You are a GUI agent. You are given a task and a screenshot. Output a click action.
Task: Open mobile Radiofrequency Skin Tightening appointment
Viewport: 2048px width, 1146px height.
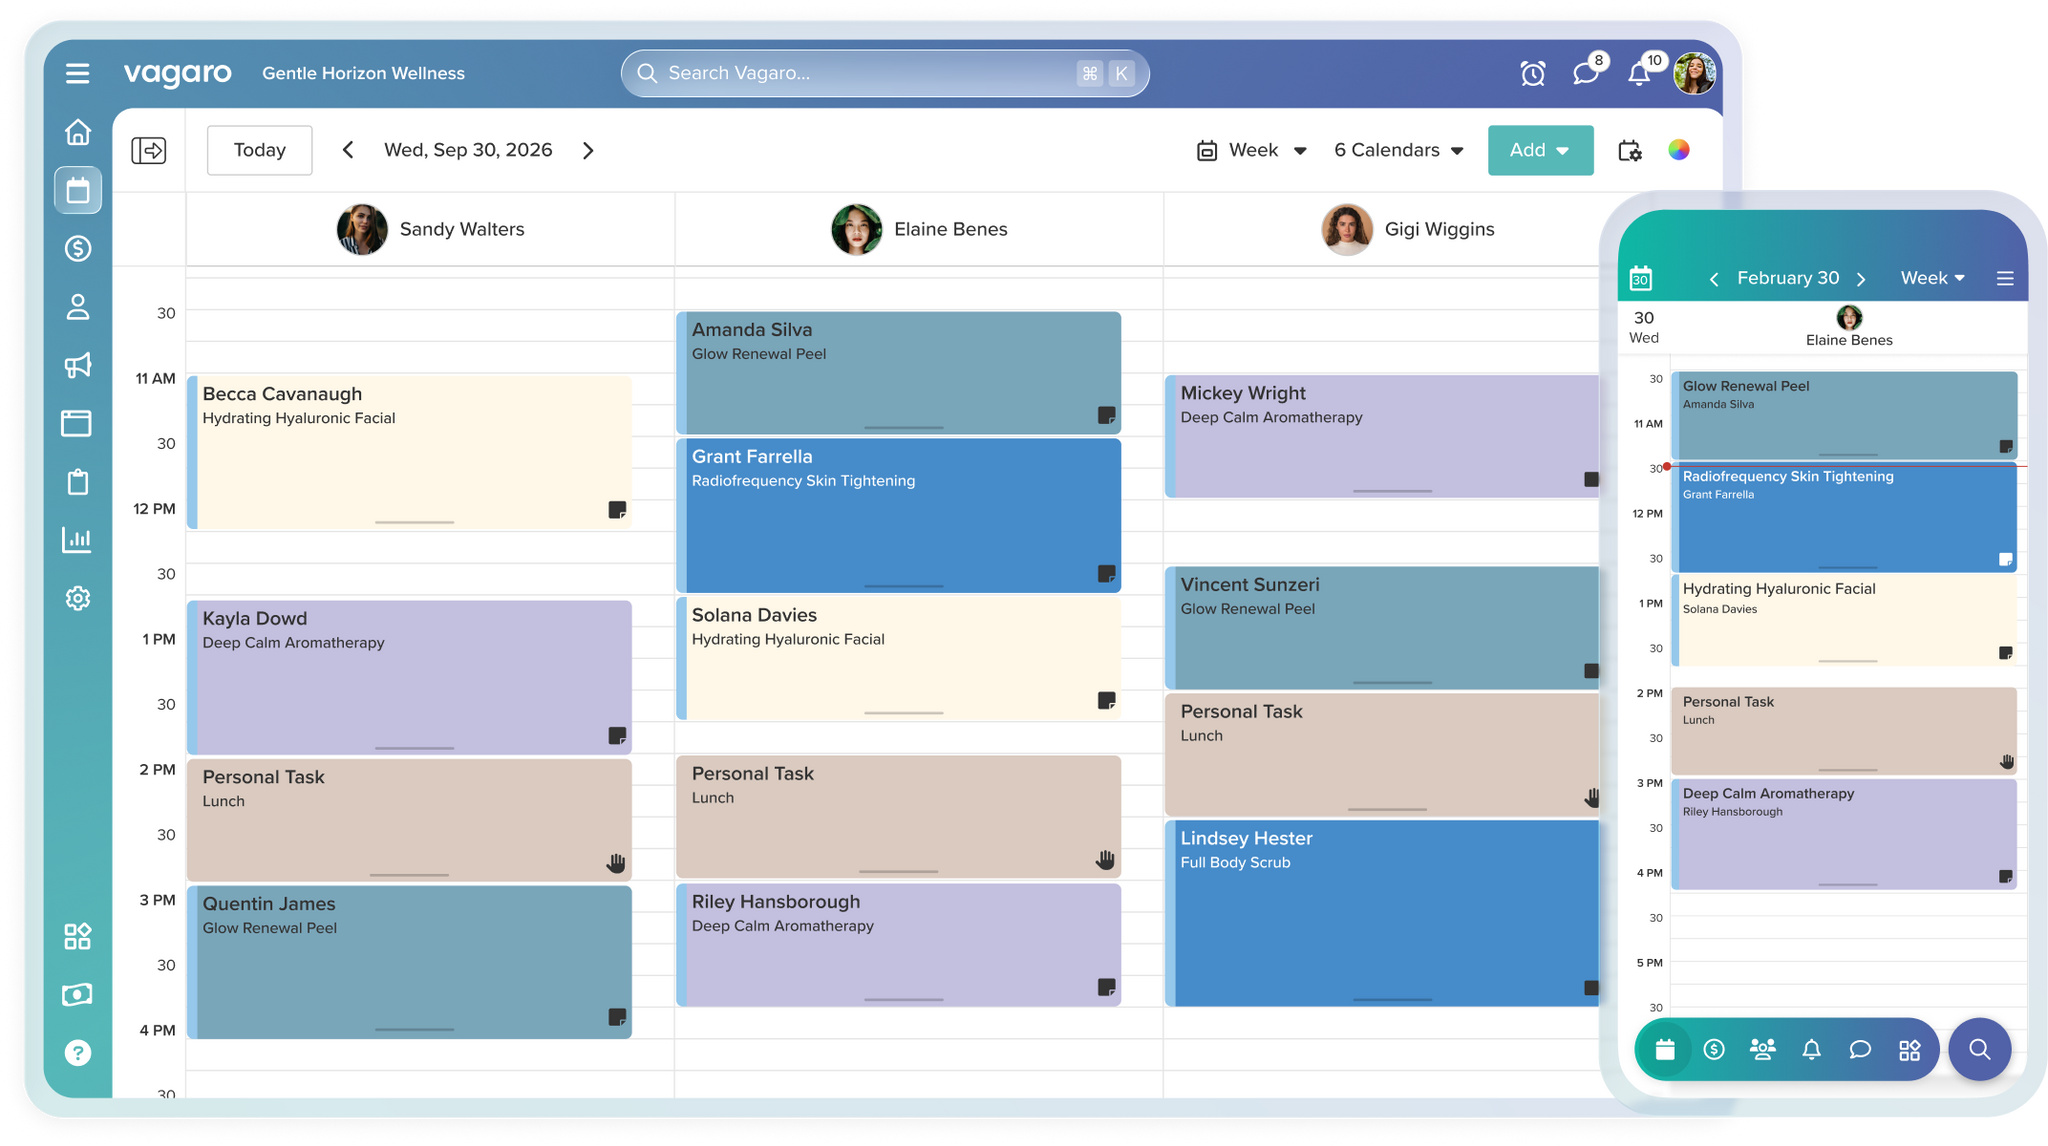pos(1845,518)
